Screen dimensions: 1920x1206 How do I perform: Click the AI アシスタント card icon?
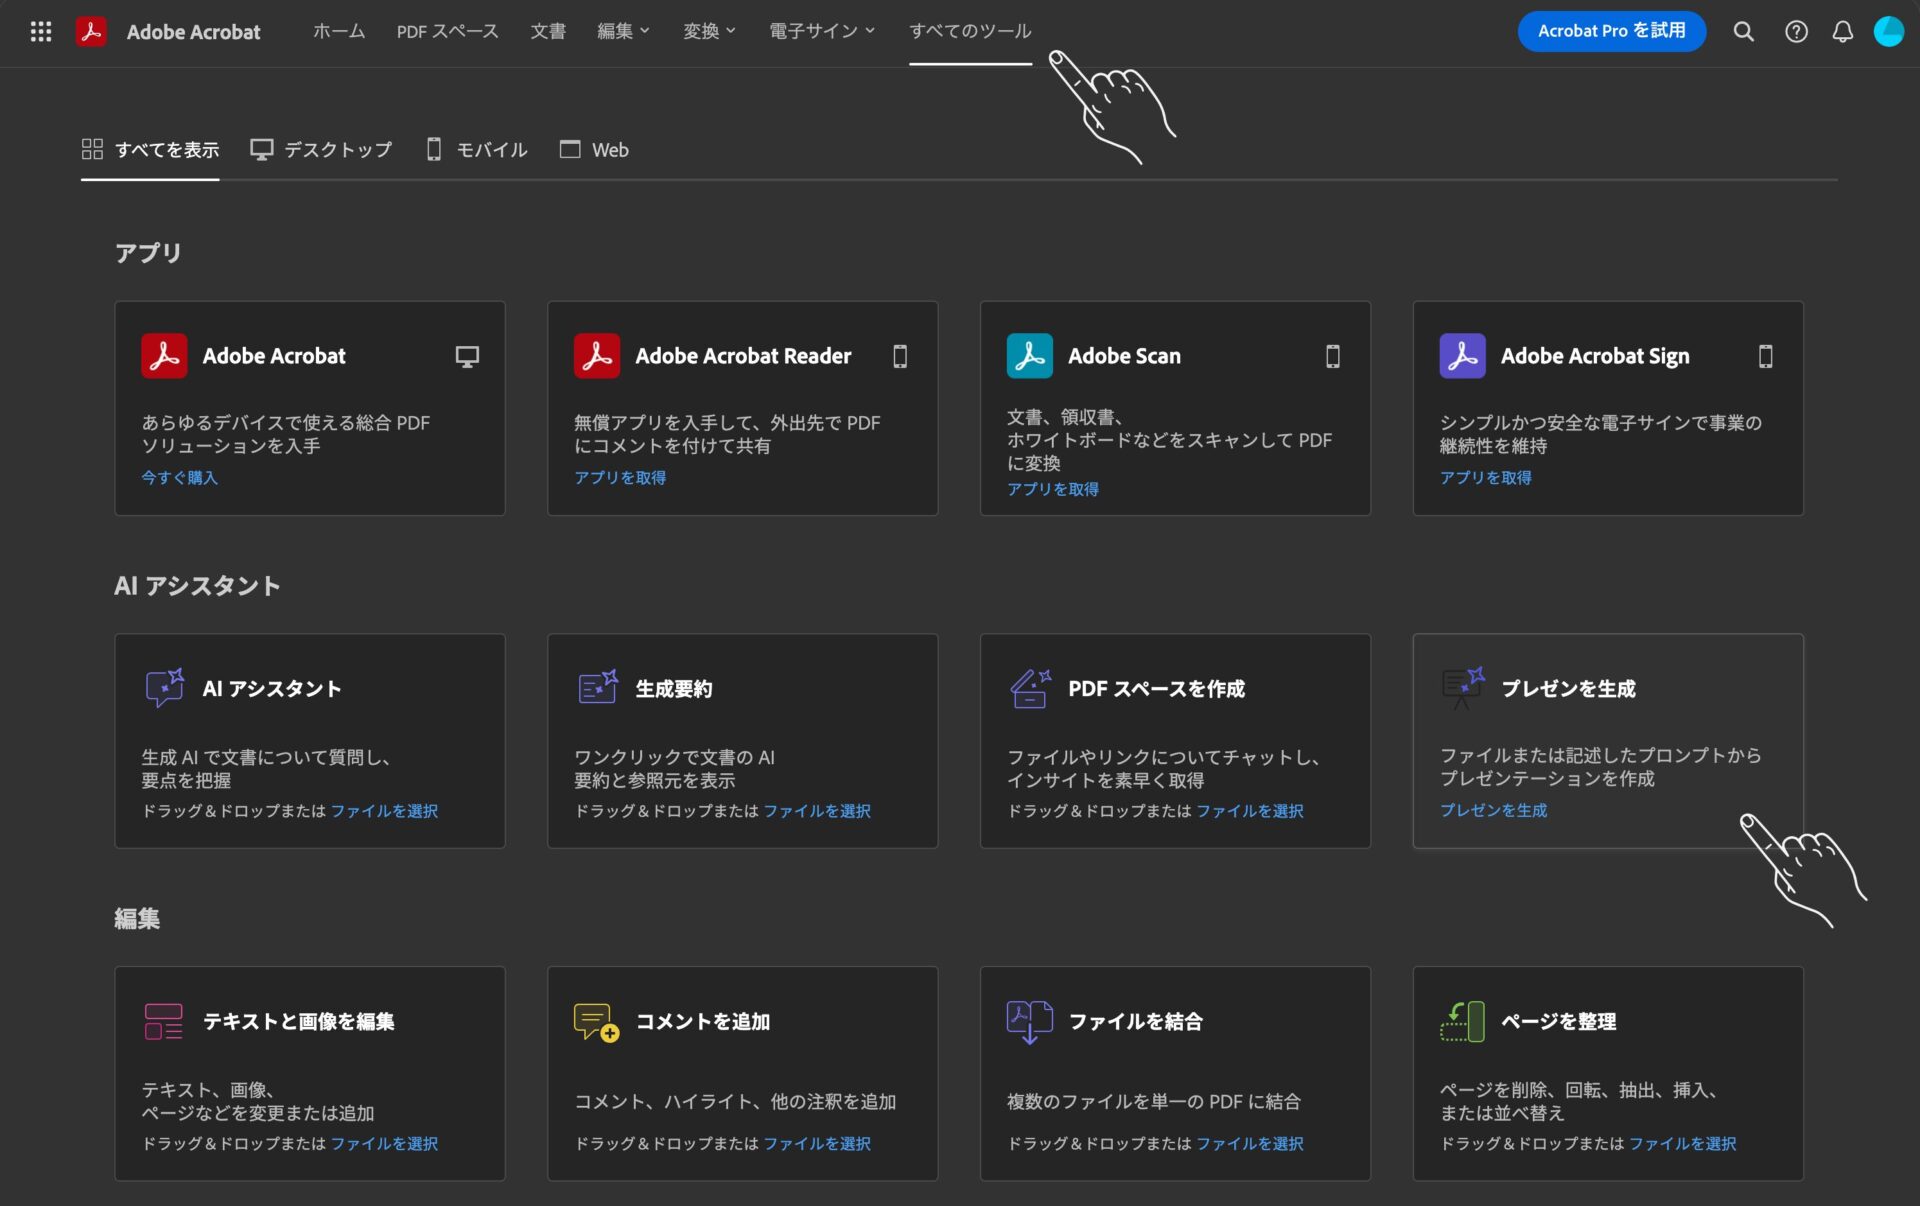165,688
